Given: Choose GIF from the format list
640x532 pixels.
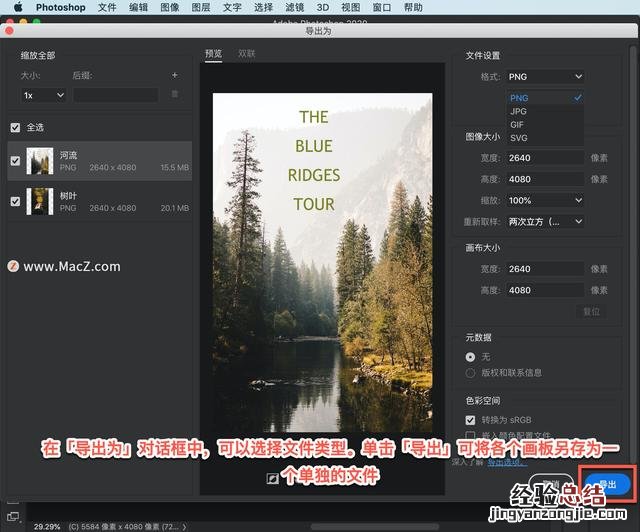Looking at the screenshot, I should (x=545, y=125).
